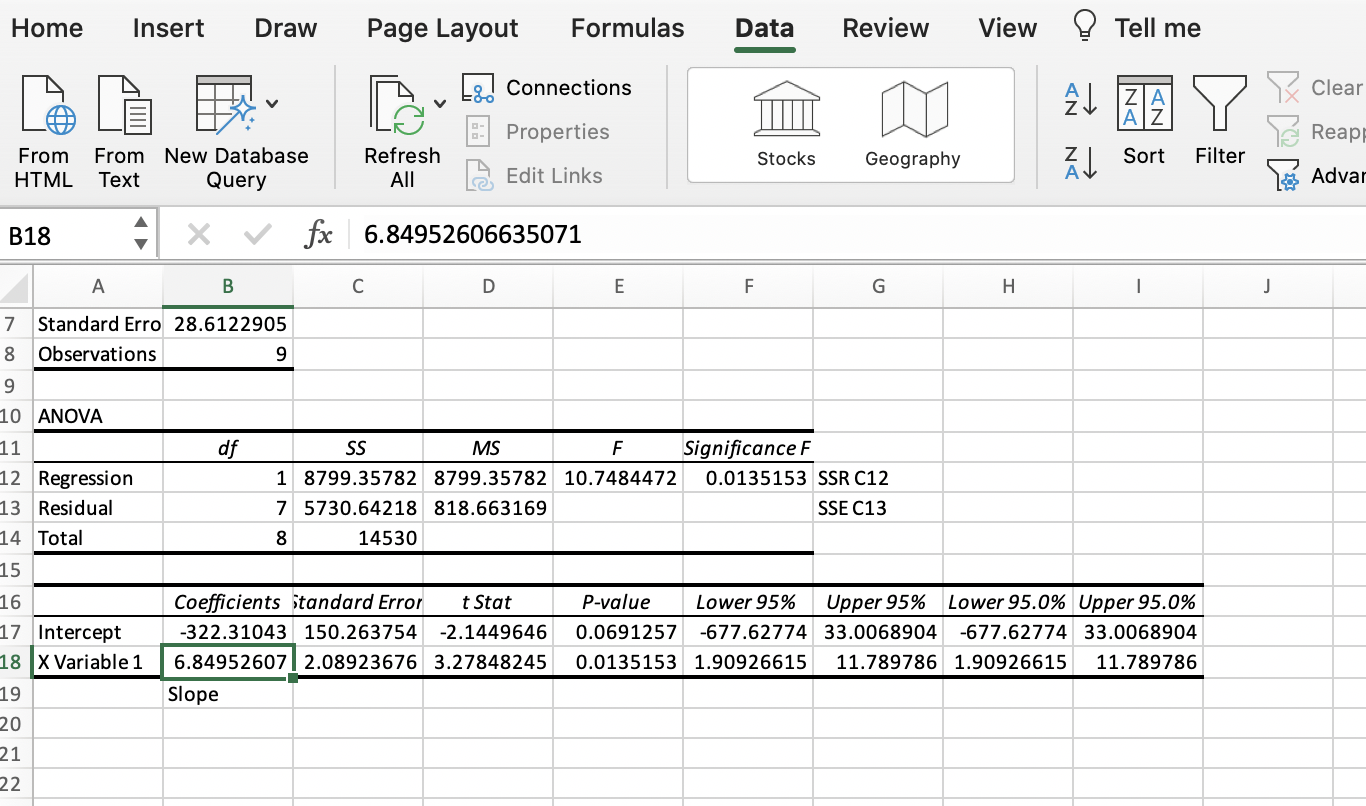Select the From HTML import tool
Screen dimensions: 1366x806
(43, 130)
